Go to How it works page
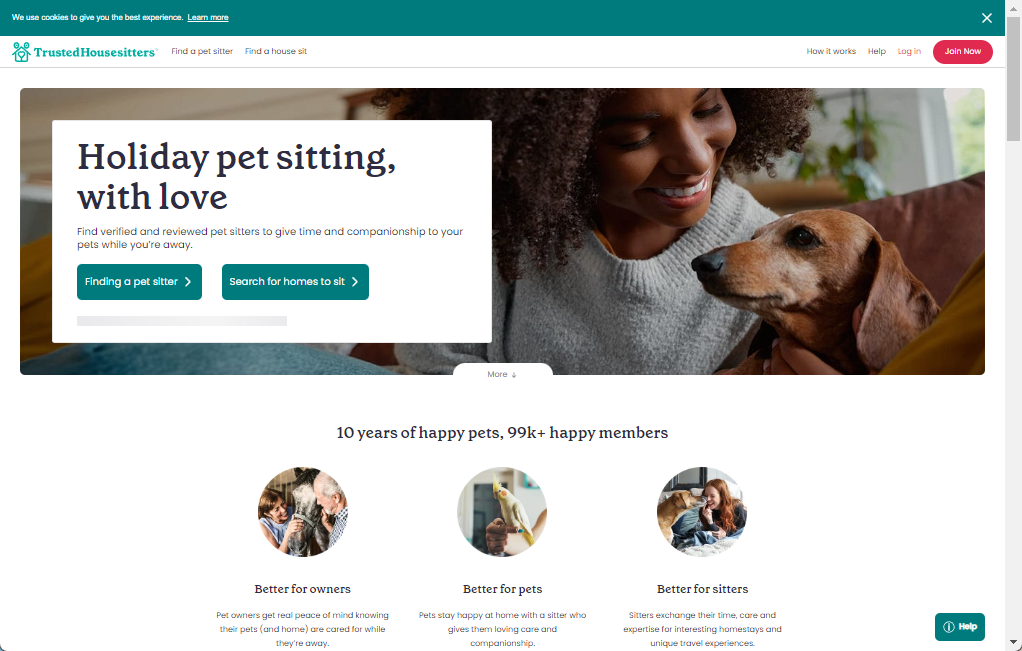 click(x=831, y=51)
